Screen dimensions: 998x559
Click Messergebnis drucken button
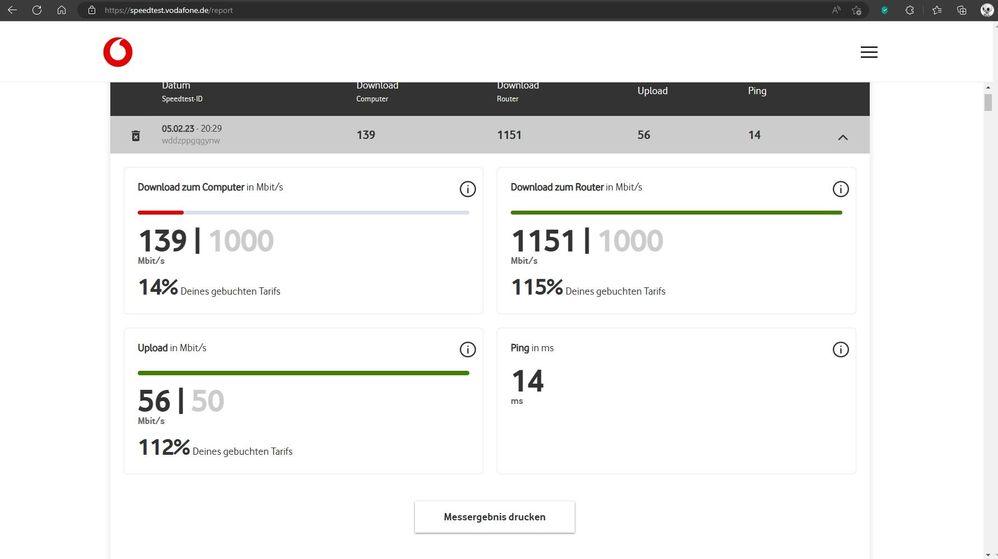(x=495, y=517)
